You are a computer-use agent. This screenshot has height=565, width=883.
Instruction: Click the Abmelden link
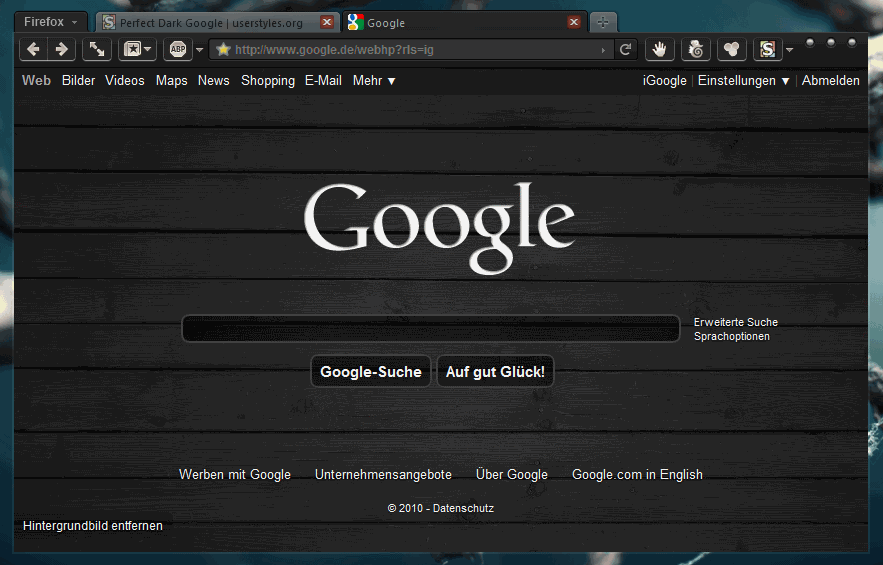pyautogui.click(x=831, y=81)
